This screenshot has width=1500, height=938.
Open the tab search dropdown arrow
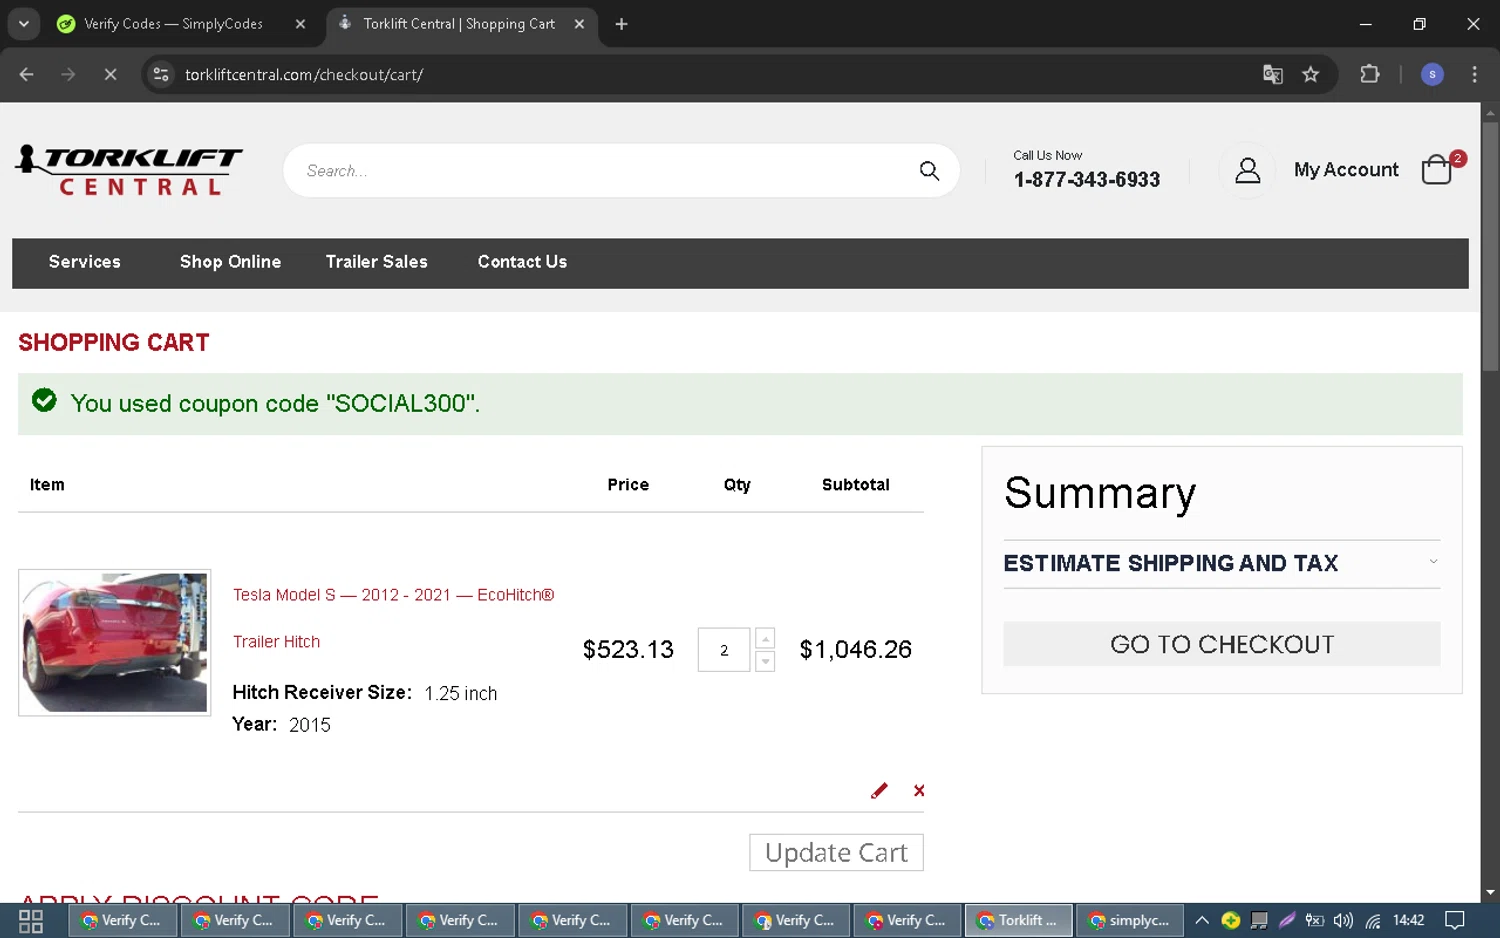point(24,24)
